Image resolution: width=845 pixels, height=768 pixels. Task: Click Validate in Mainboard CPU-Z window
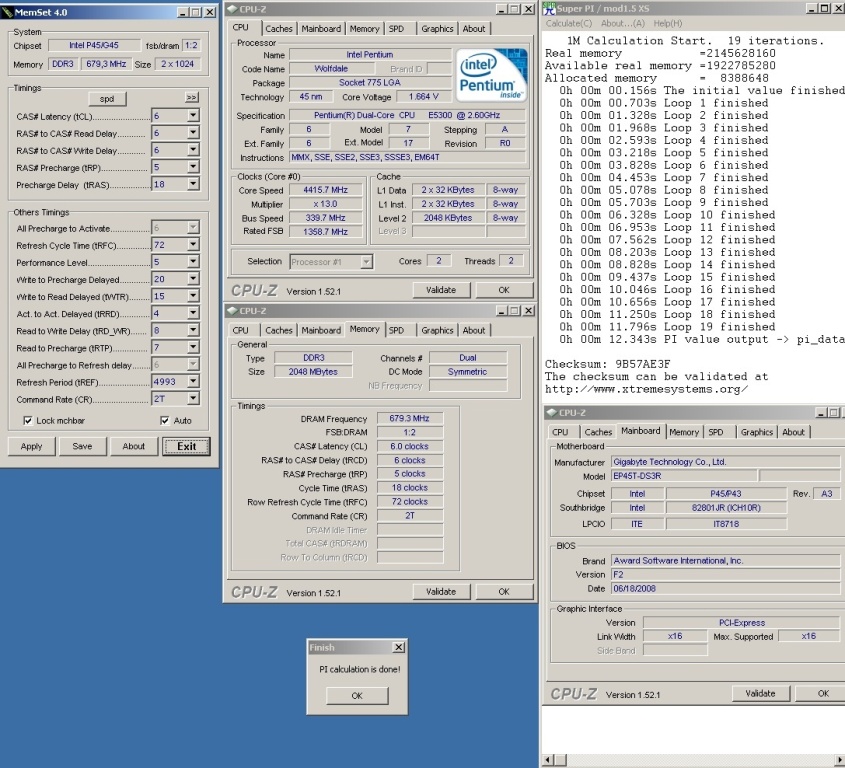tap(760, 694)
